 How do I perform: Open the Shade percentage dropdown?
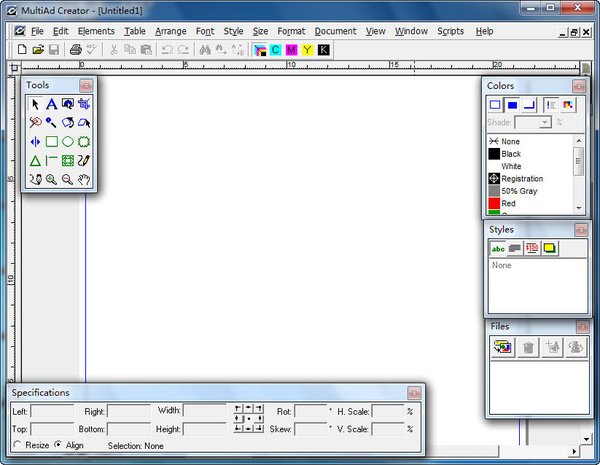545,122
